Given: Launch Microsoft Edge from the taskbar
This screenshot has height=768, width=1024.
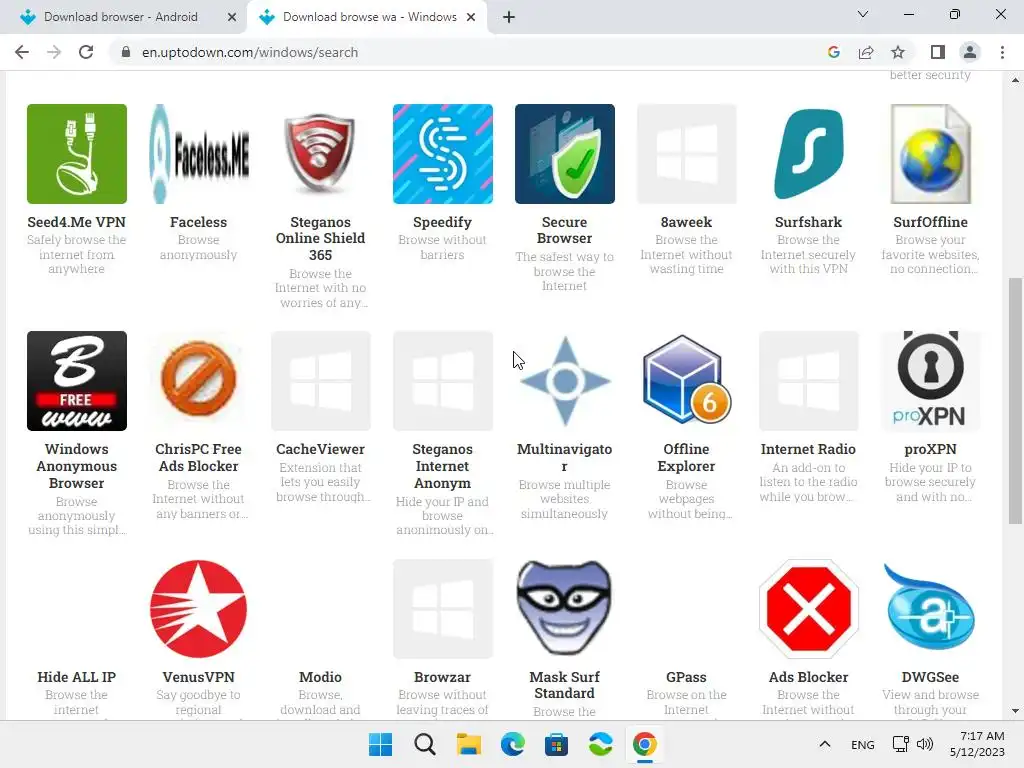Looking at the screenshot, I should pyautogui.click(x=513, y=744).
